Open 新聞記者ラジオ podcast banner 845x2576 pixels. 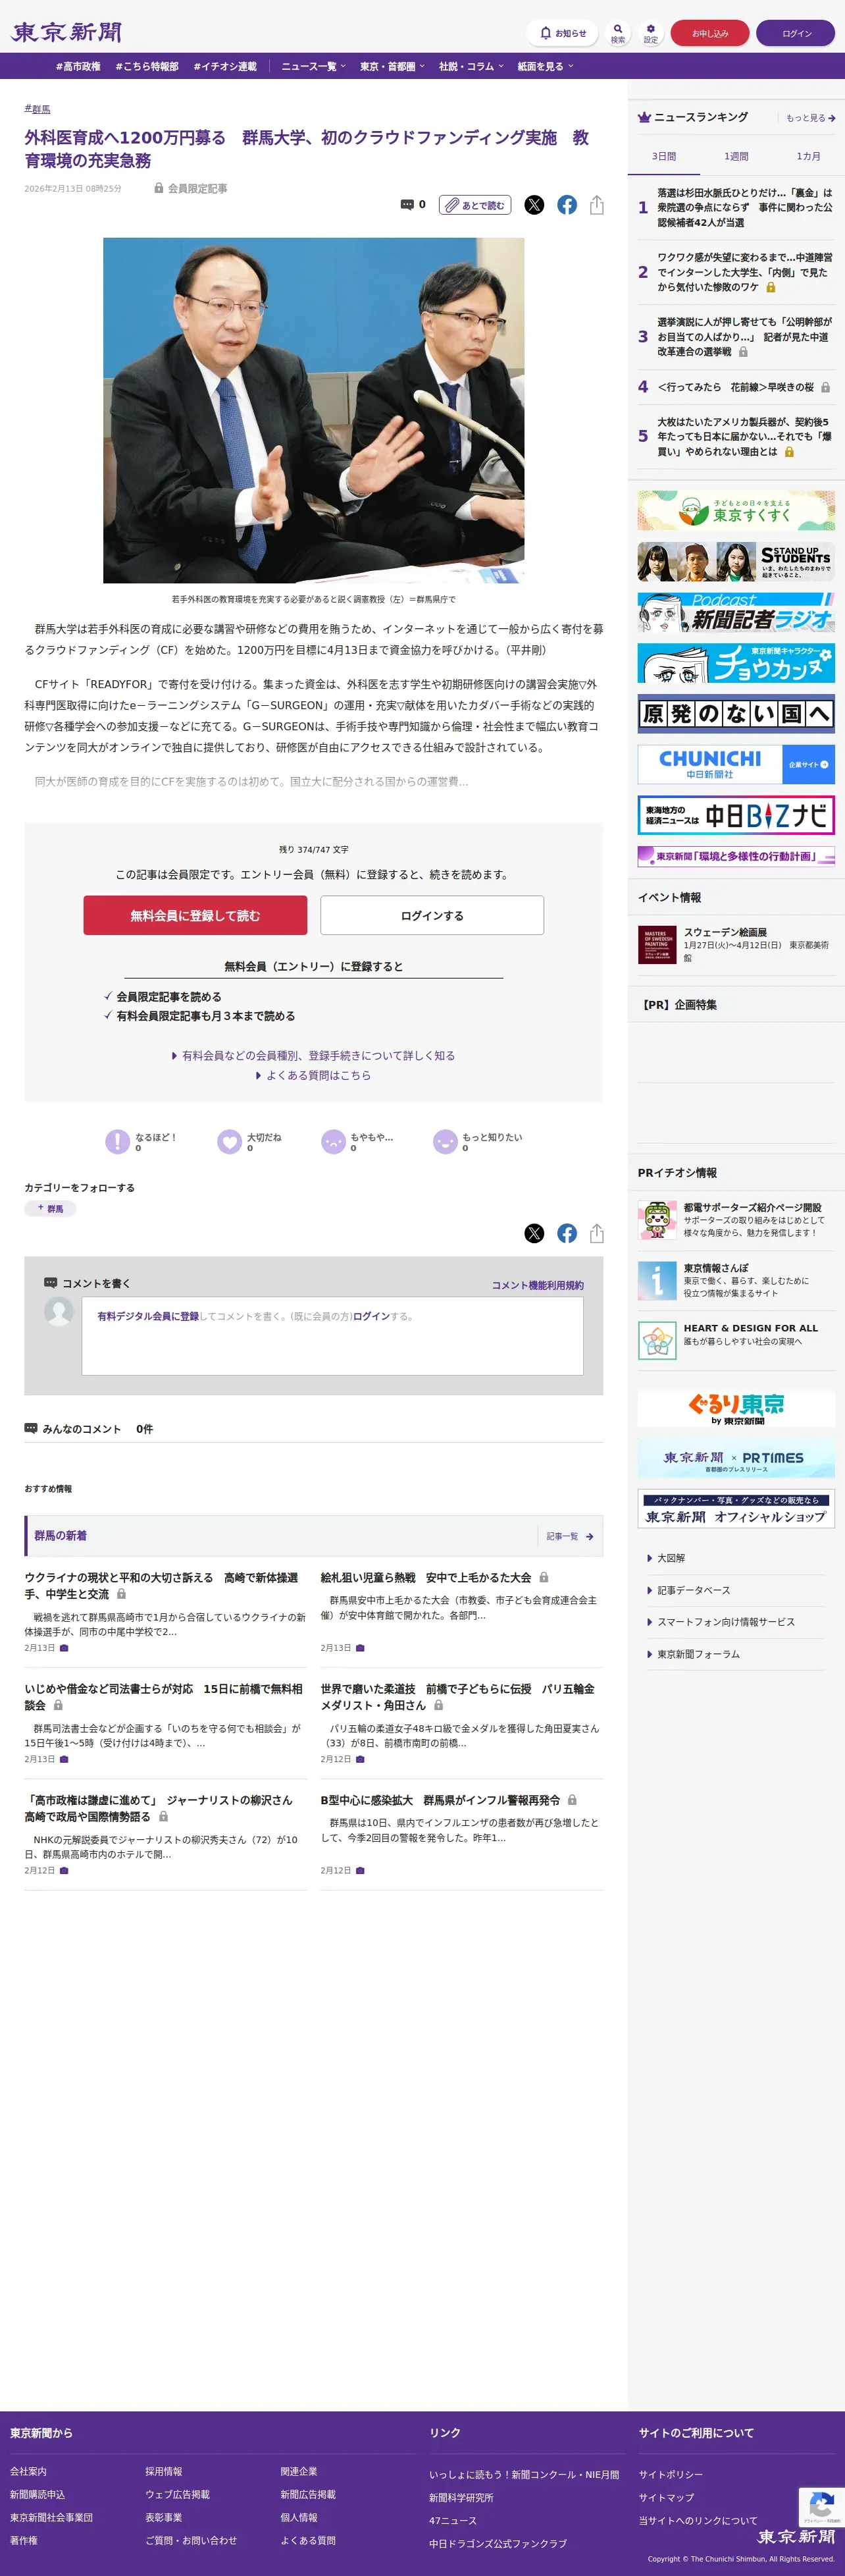tap(736, 612)
